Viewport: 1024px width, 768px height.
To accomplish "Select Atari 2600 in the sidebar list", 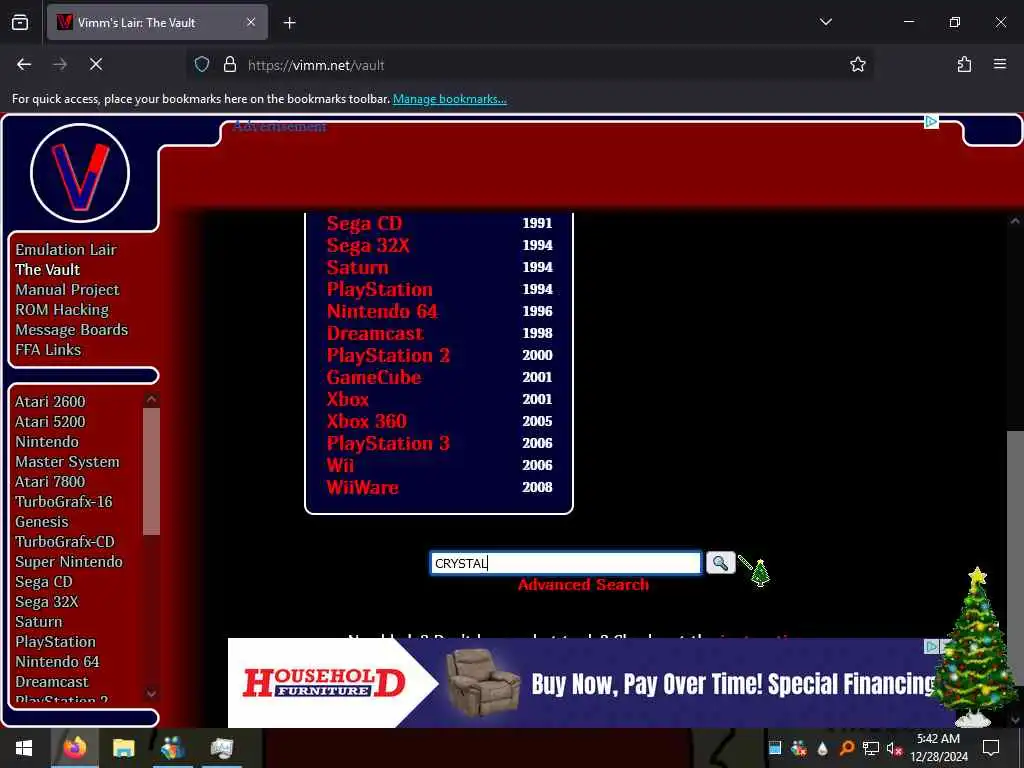I will click(50, 402).
